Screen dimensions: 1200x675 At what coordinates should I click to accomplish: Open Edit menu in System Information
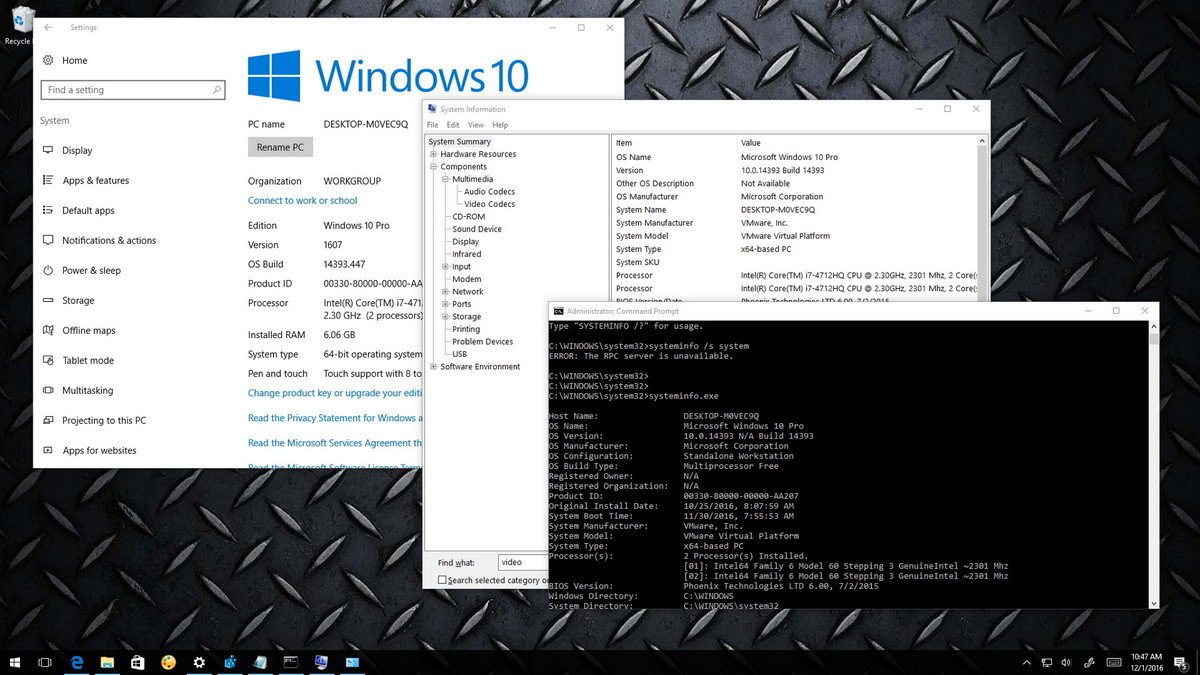pyautogui.click(x=453, y=125)
